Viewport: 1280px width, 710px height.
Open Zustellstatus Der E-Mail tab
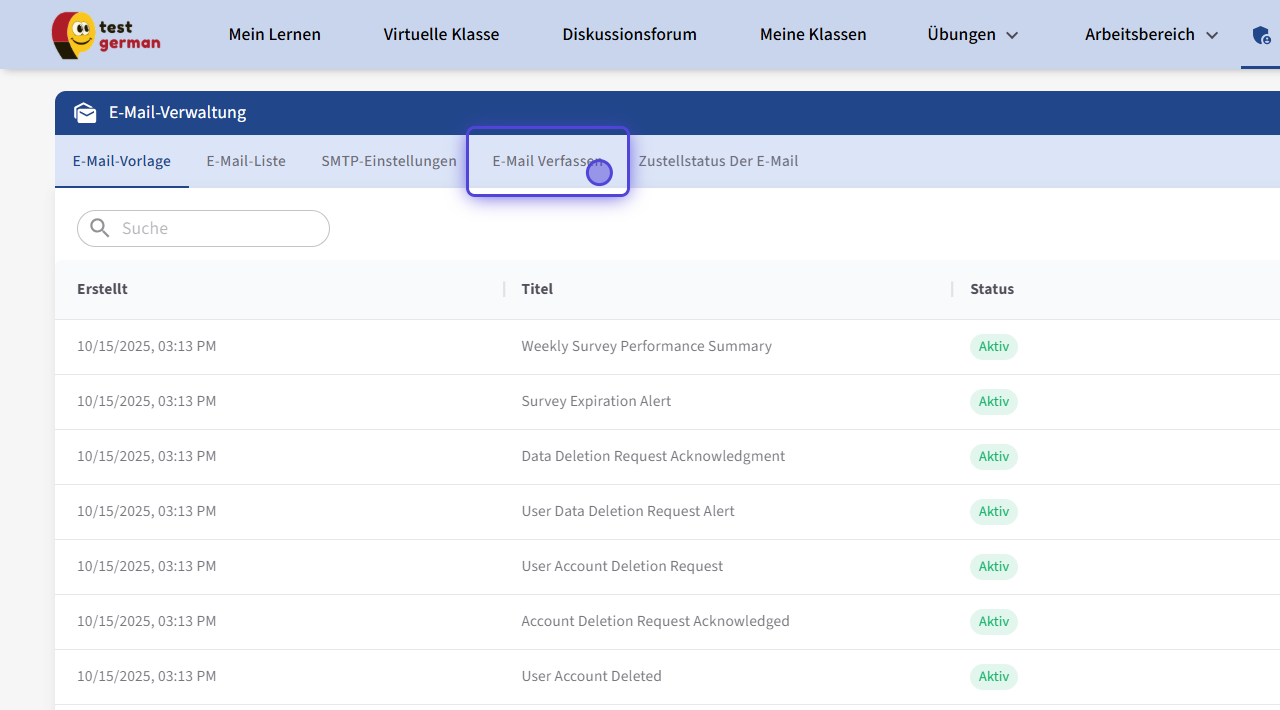click(718, 161)
